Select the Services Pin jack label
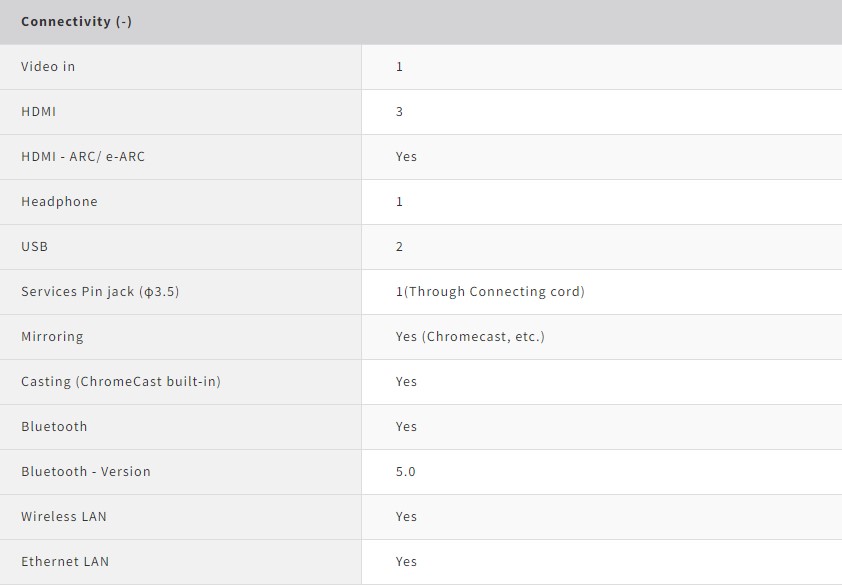 coord(100,292)
